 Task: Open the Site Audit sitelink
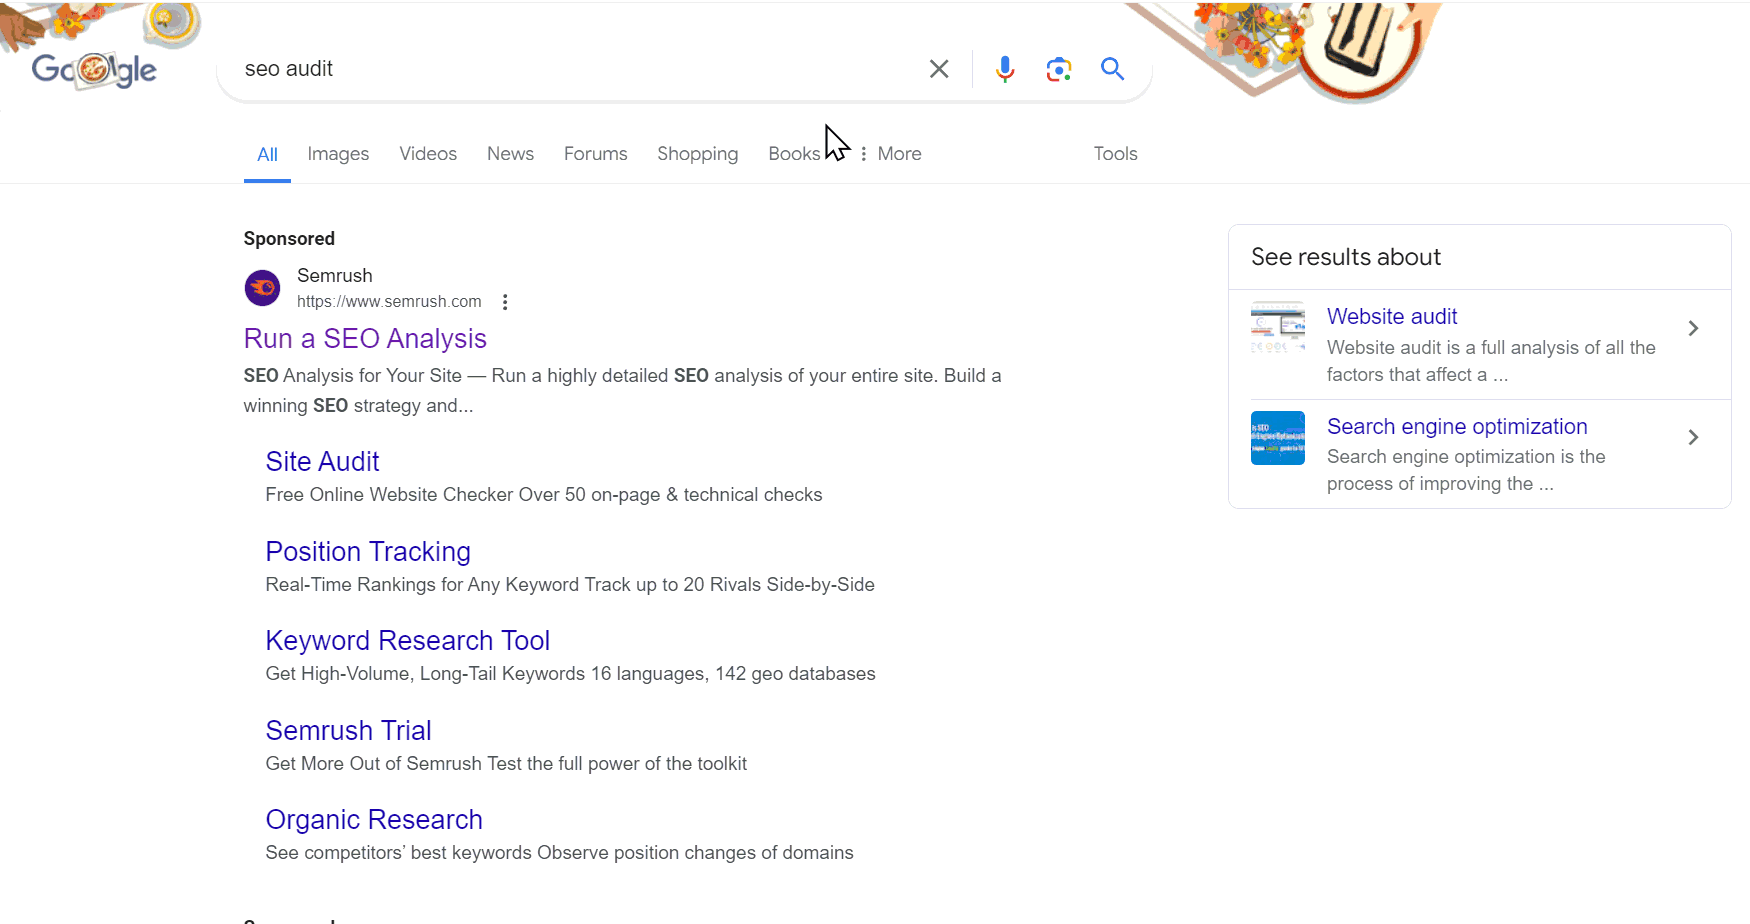coord(322,462)
